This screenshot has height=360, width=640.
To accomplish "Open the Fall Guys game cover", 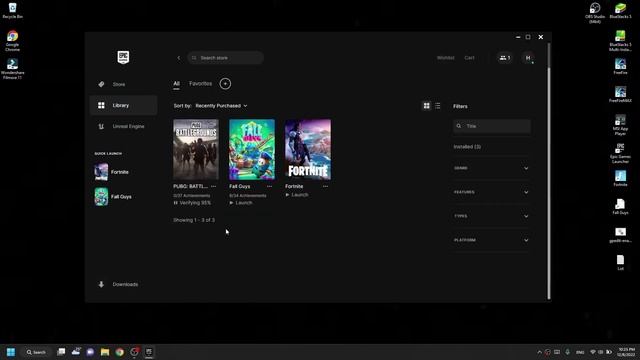I will [252, 149].
